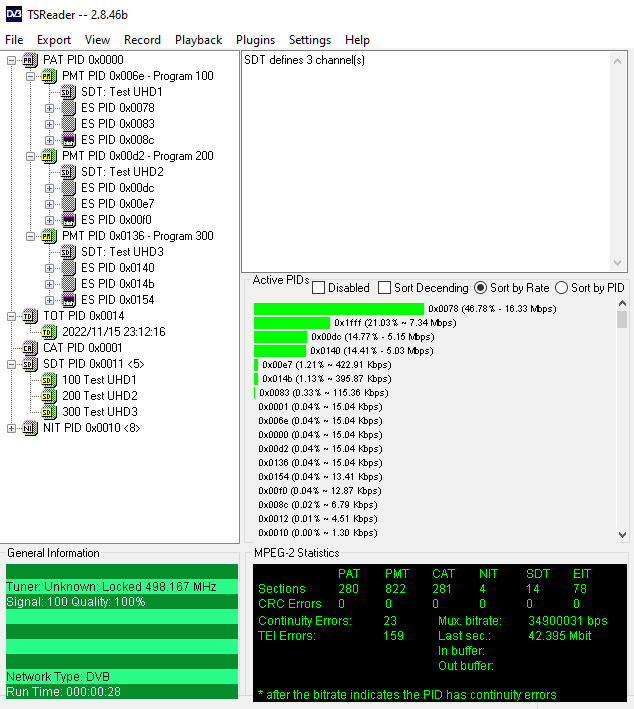Collapse the TOT PID 0x0014 node
Viewport: 634px width, 709px height.
click(11, 316)
